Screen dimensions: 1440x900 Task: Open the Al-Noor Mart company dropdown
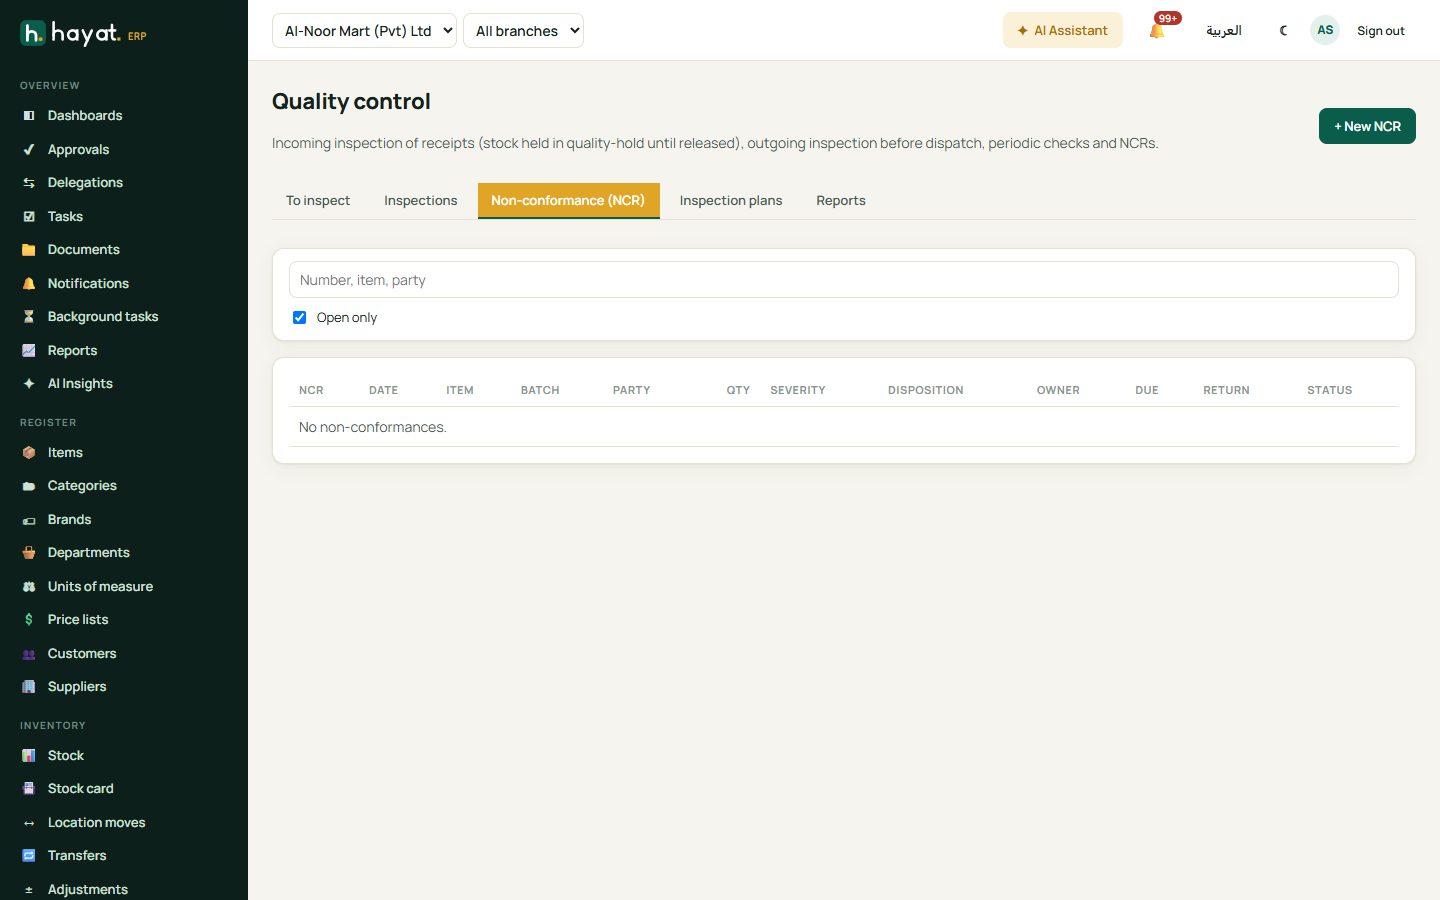[x=364, y=31]
